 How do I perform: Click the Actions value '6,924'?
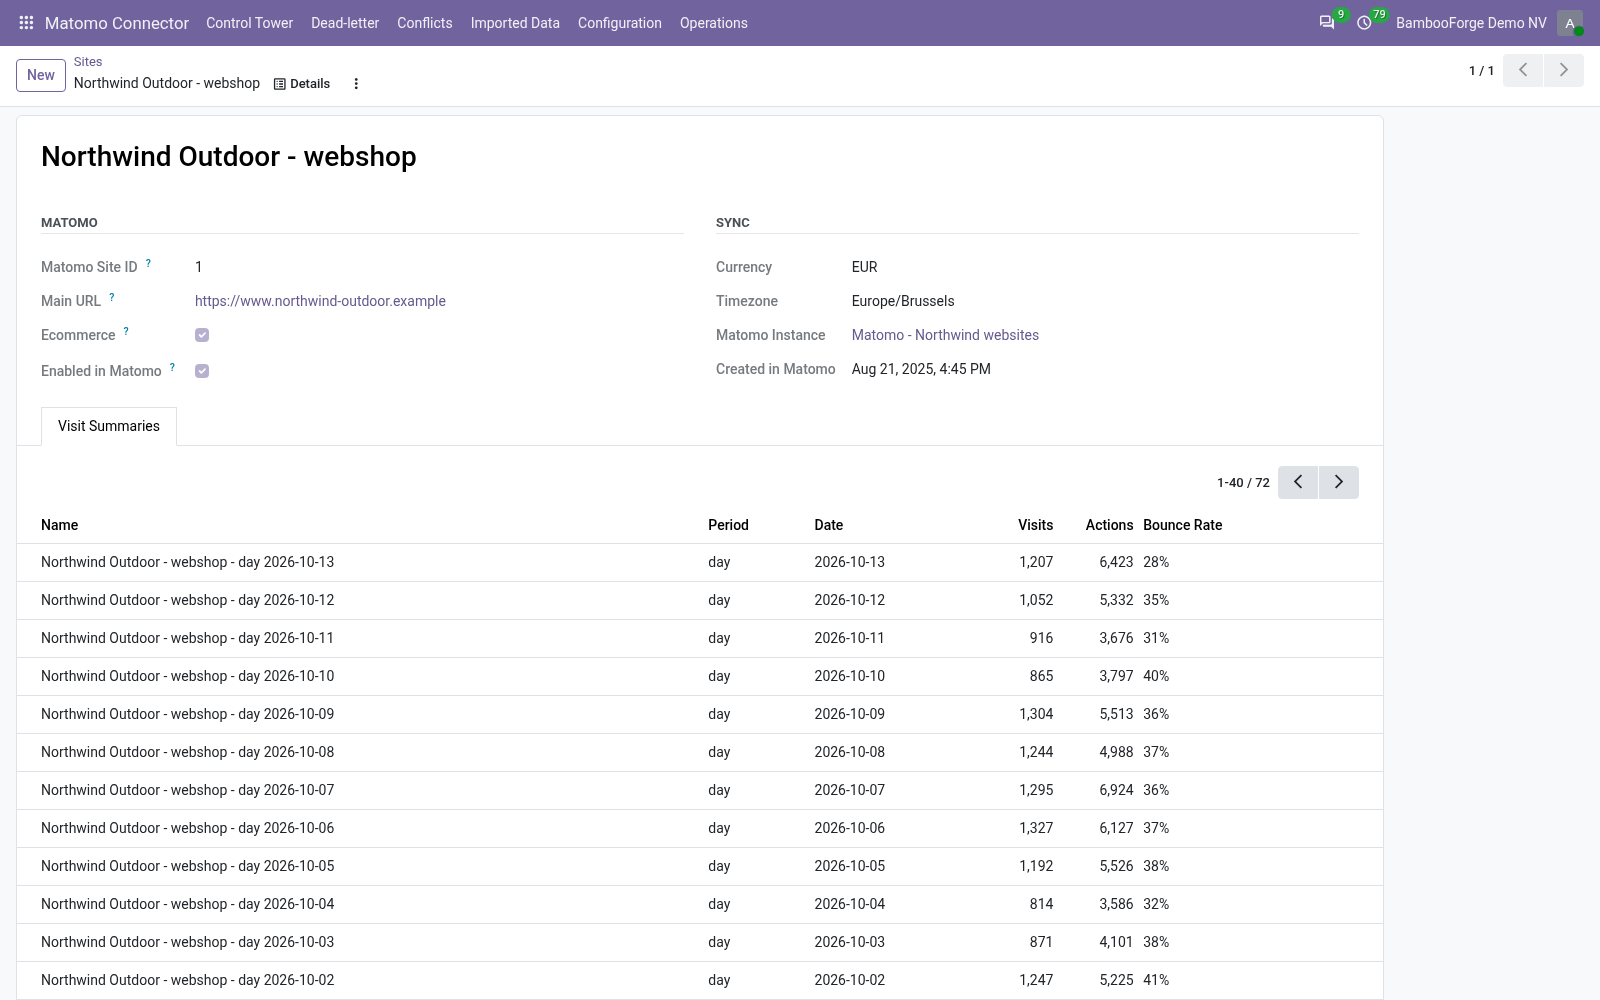1116,790
